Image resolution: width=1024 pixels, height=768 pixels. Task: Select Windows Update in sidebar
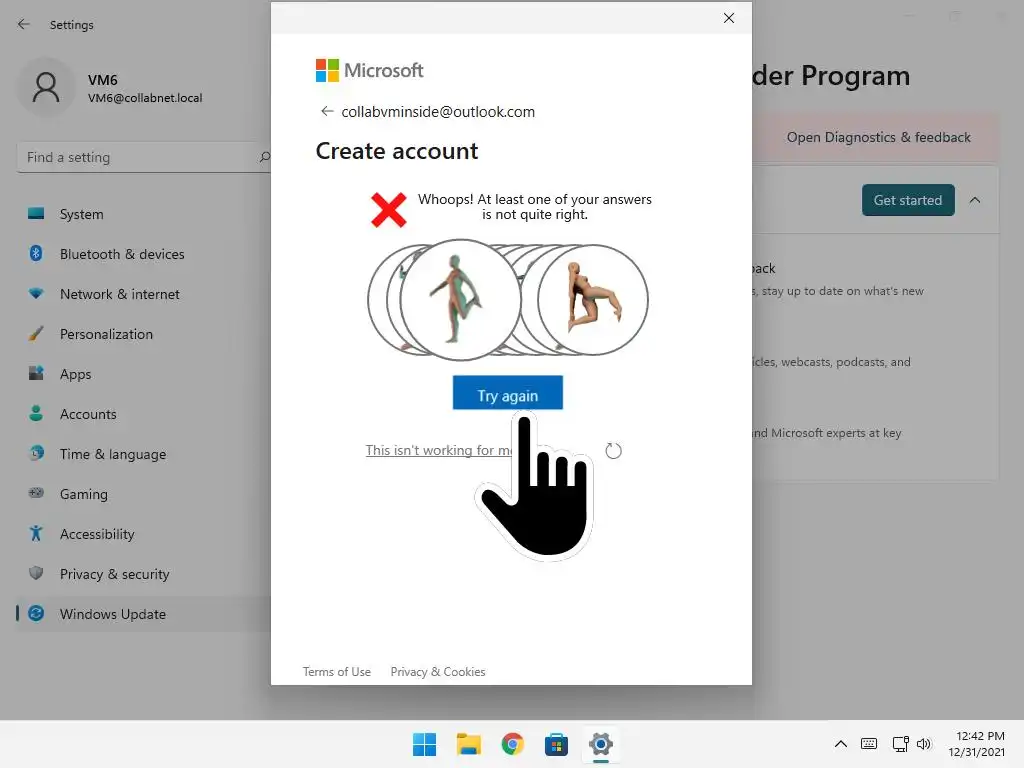tap(144, 614)
